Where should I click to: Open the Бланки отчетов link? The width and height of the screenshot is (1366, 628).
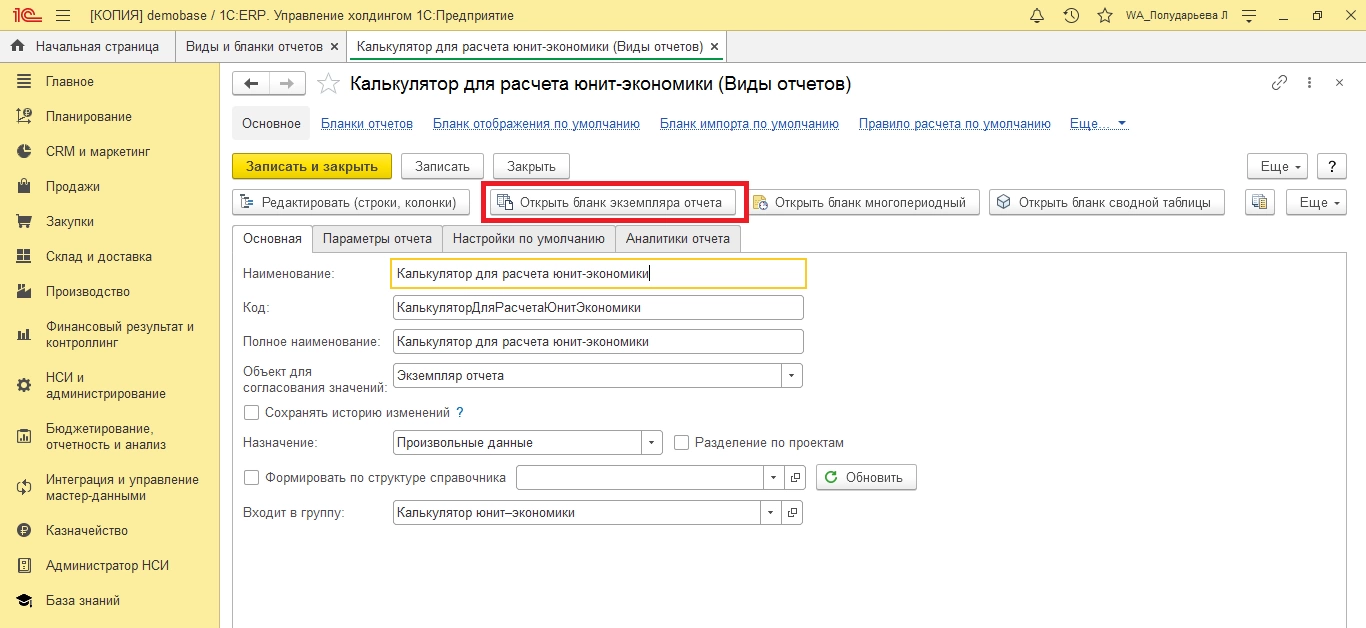point(367,124)
